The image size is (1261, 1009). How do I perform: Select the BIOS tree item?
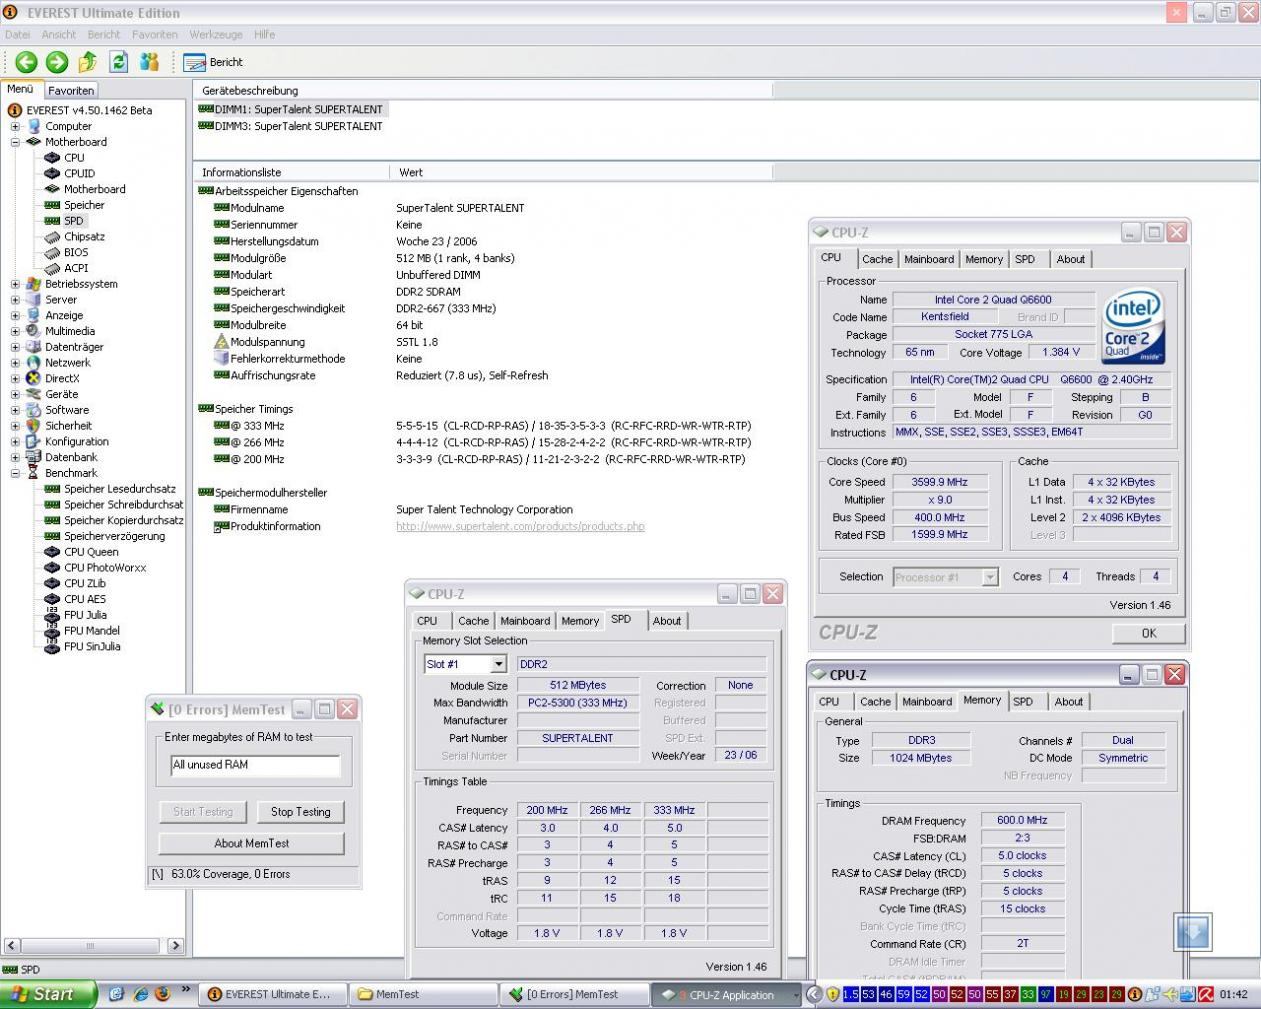(76, 252)
